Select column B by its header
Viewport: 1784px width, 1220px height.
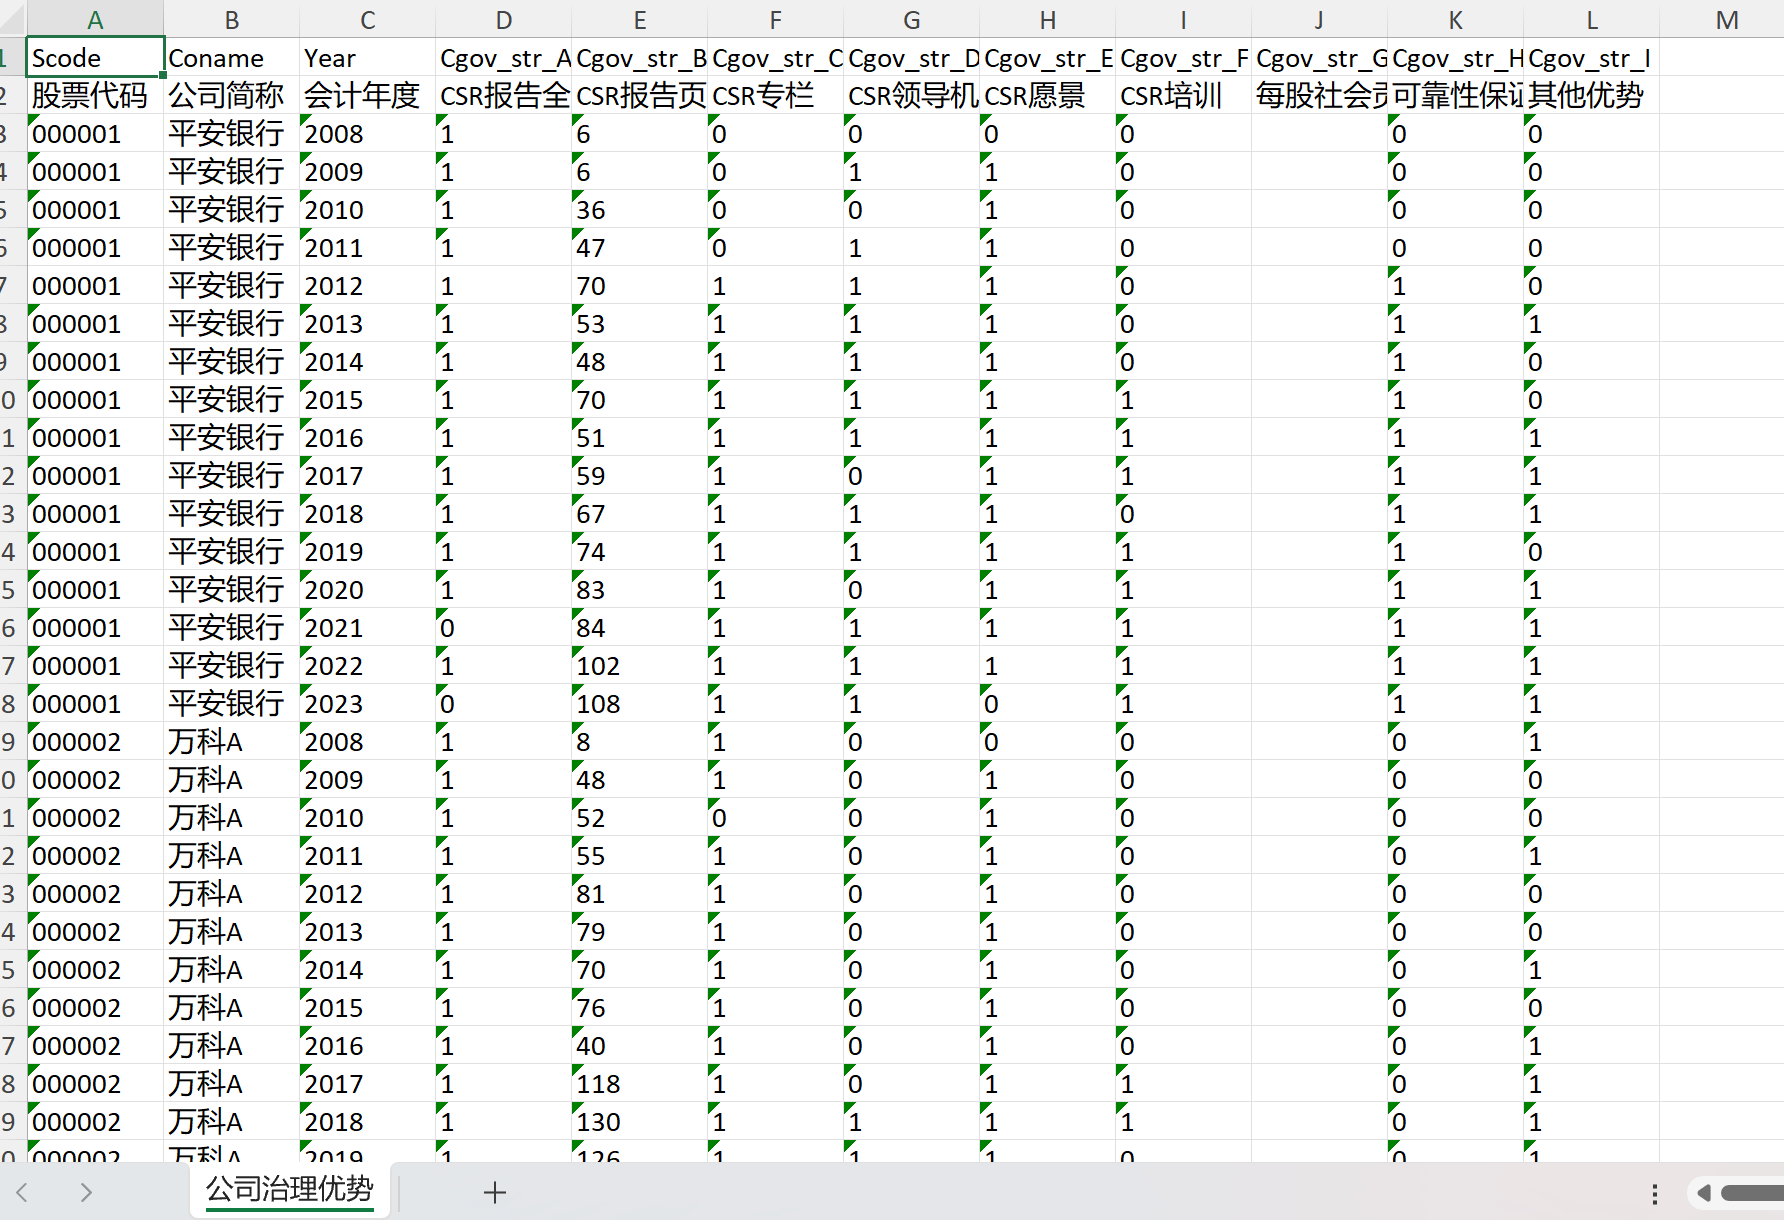tap(231, 19)
